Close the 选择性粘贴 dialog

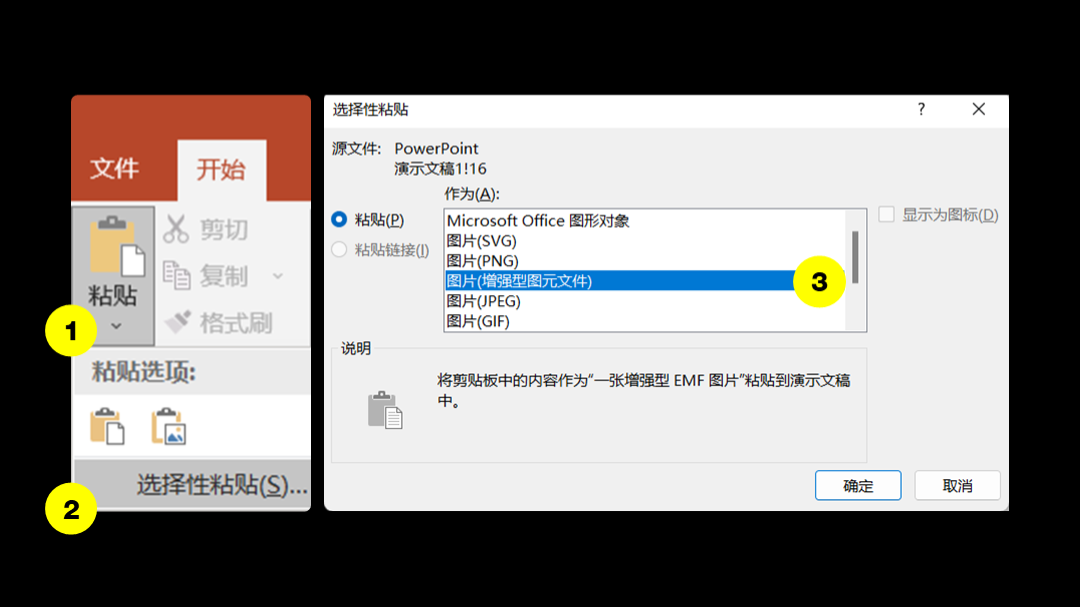click(x=979, y=110)
